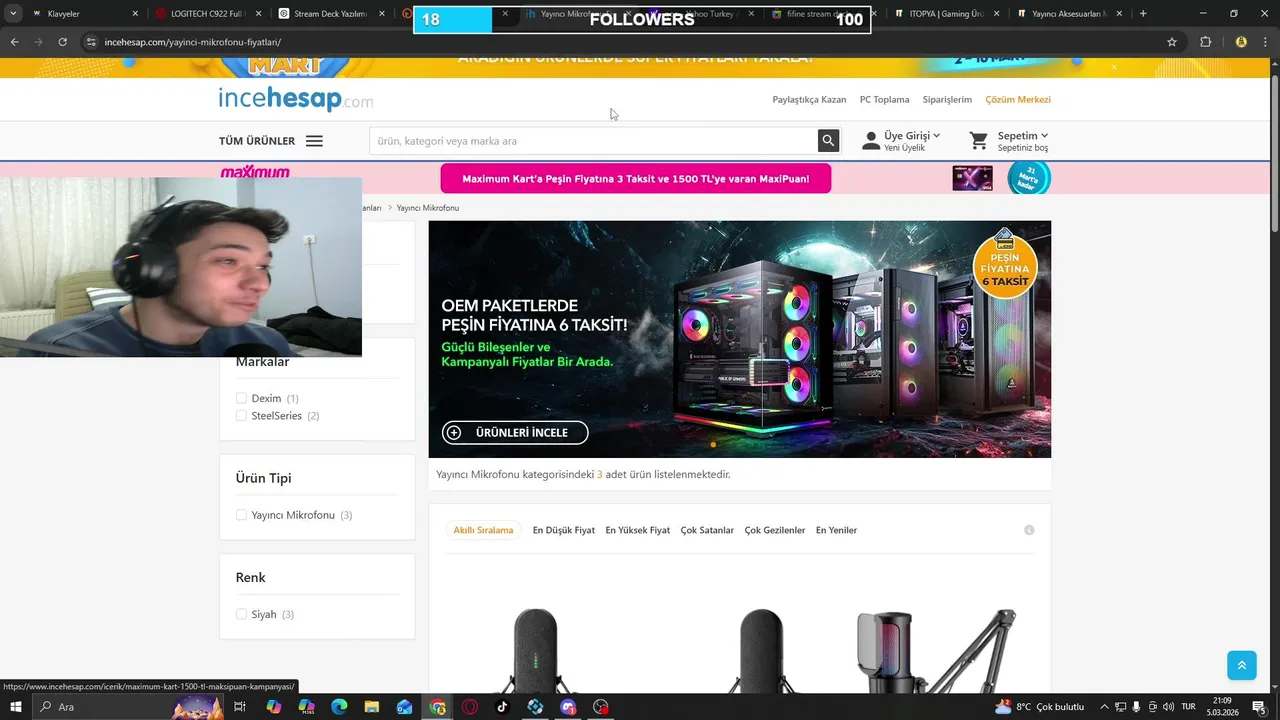Bookmark this page with the star icon
1280x720 pixels.
pyautogui.click(x=1172, y=42)
